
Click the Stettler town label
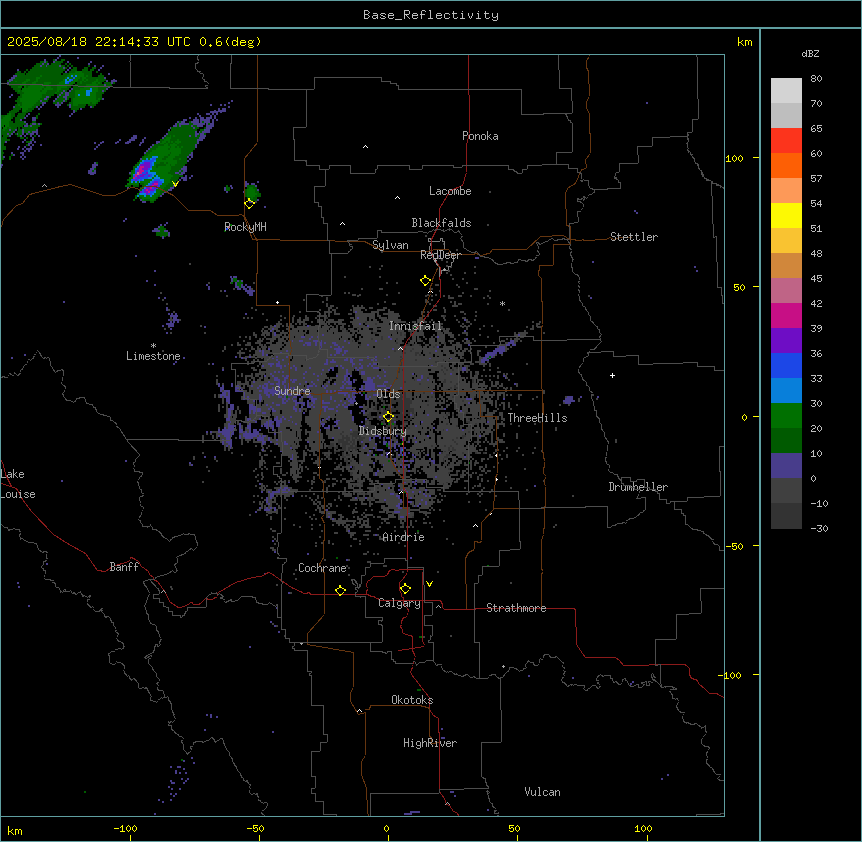(x=634, y=237)
